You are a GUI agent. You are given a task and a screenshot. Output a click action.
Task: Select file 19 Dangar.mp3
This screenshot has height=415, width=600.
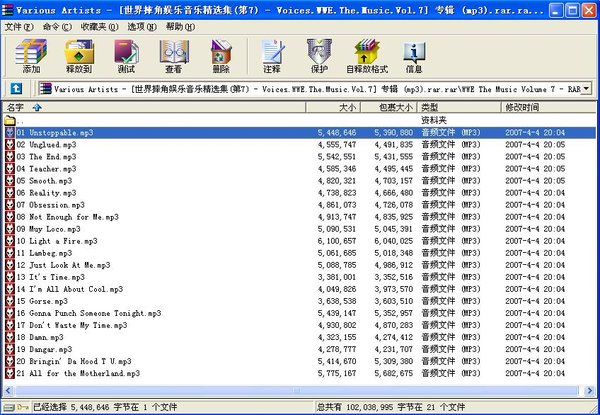(x=44, y=349)
